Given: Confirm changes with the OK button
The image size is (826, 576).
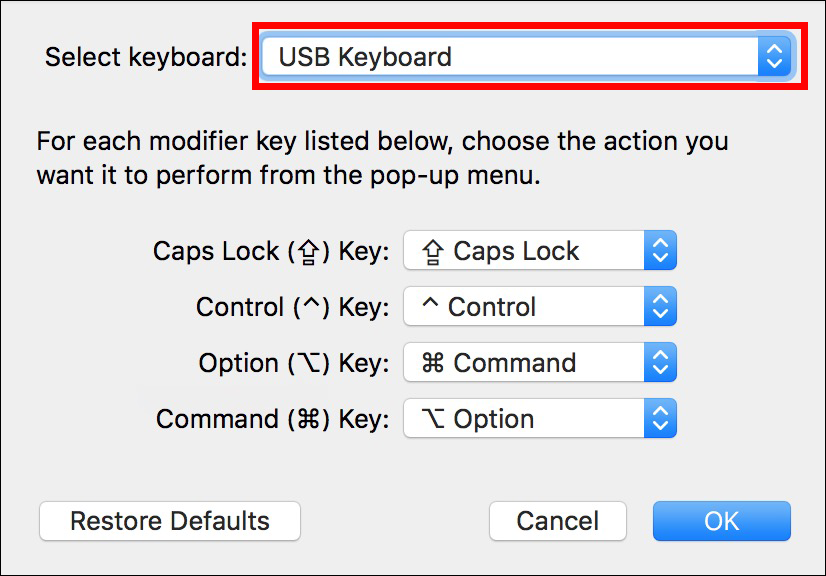Looking at the screenshot, I should click(722, 521).
